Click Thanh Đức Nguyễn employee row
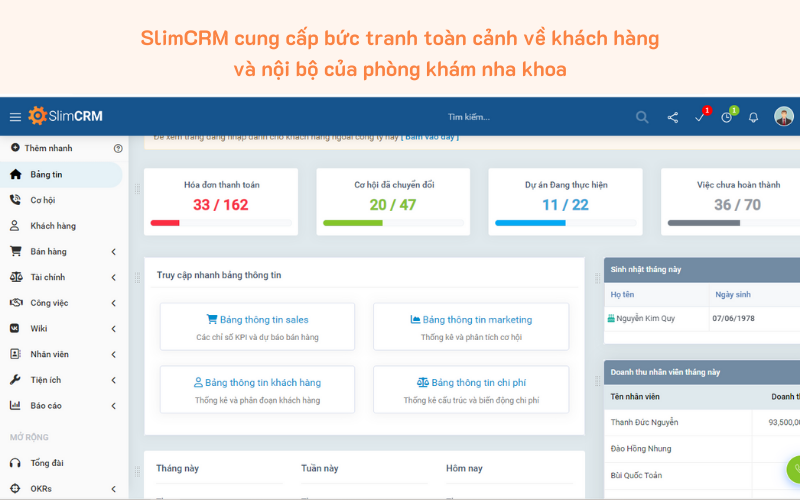This screenshot has width=800, height=500. click(702, 422)
